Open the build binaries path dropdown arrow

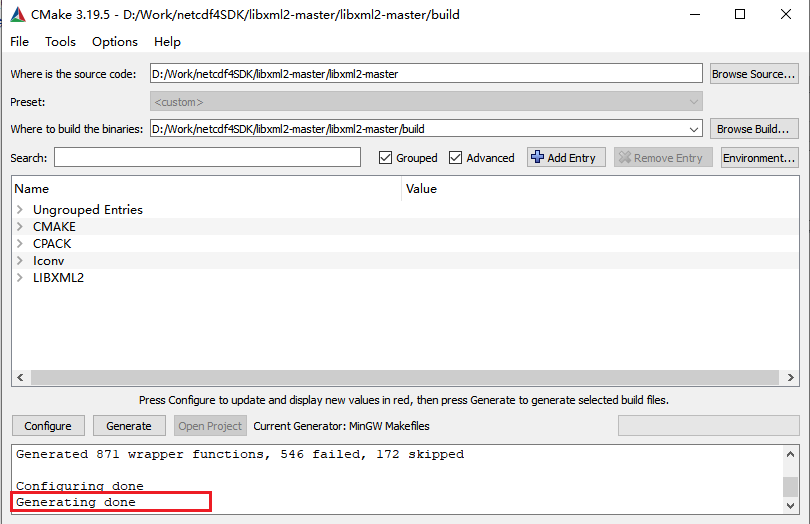(x=694, y=129)
